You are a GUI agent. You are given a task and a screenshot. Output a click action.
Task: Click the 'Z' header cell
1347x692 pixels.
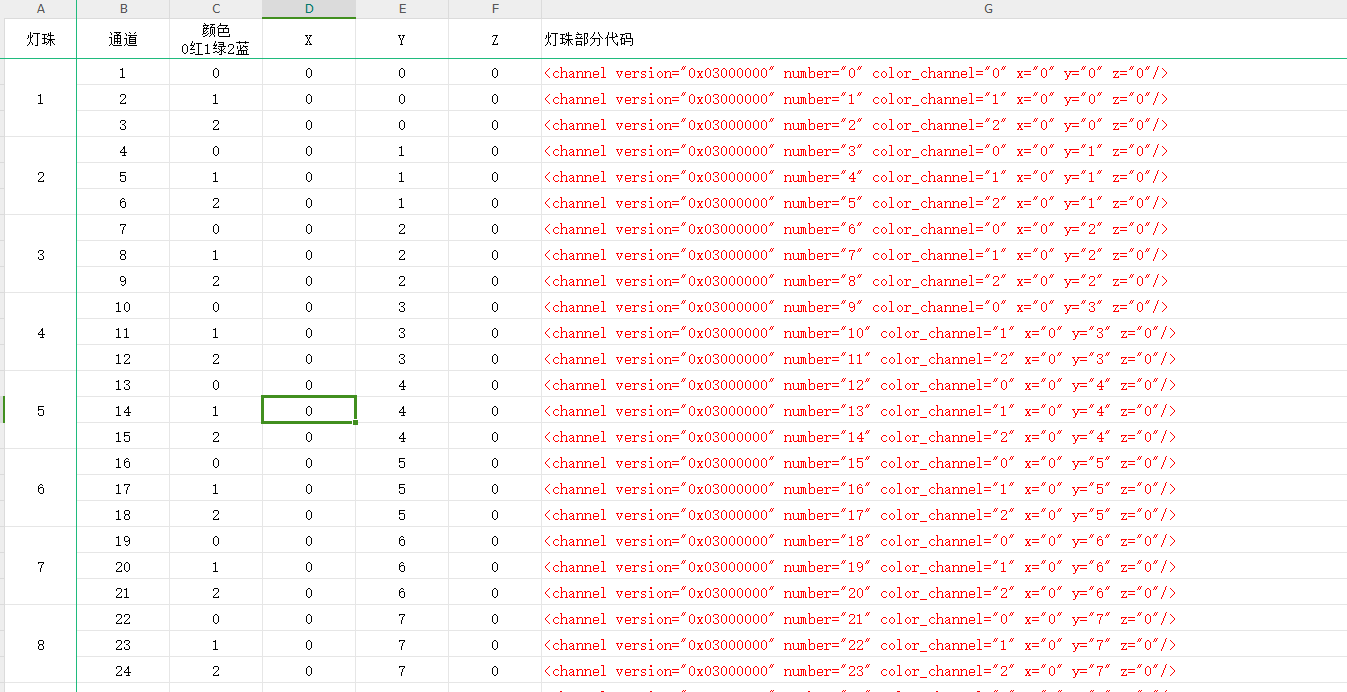(495, 39)
